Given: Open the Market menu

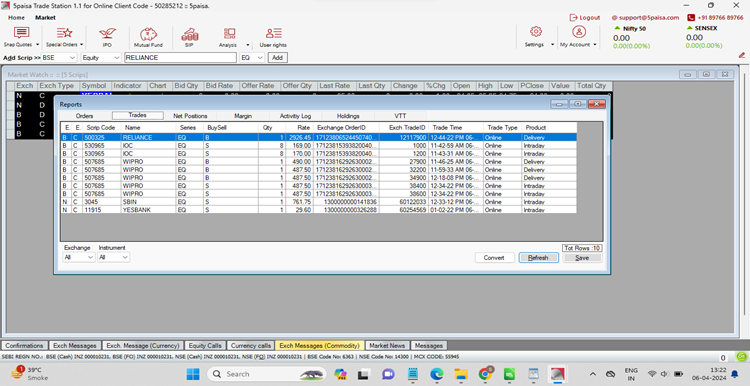Looking at the screenshot, I should pos(45,18).
